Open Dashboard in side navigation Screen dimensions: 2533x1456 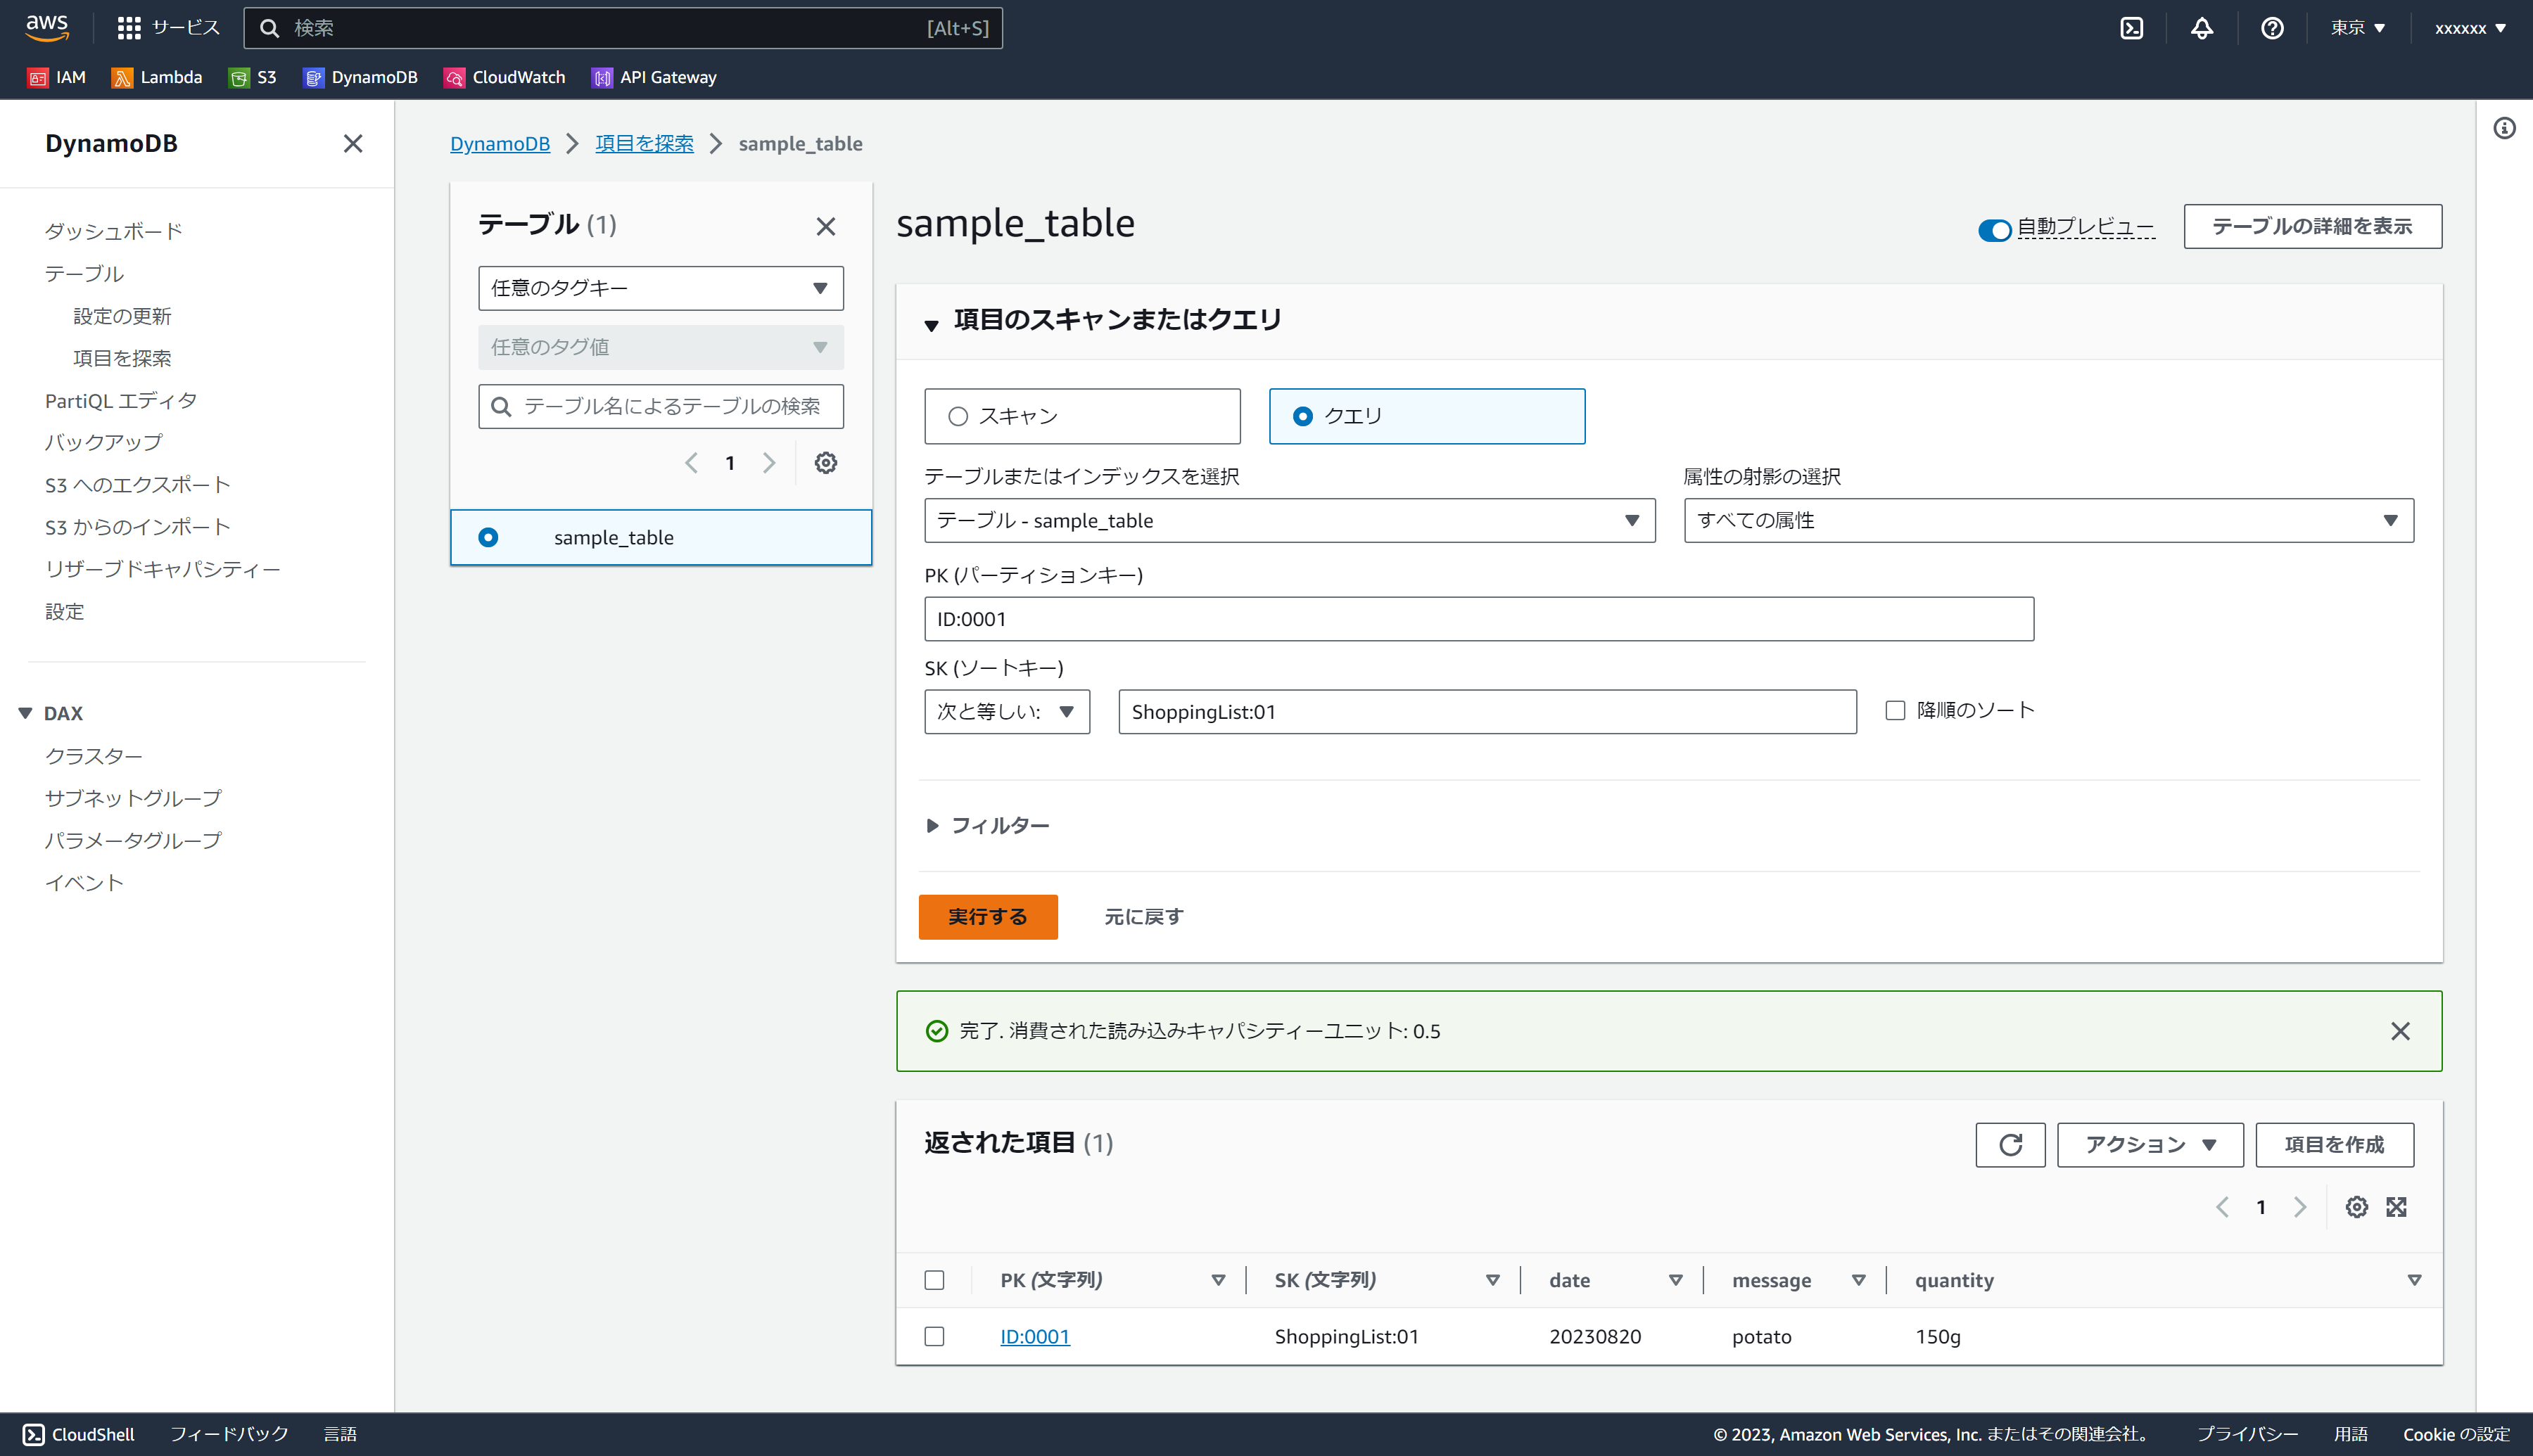click(114, 231)
